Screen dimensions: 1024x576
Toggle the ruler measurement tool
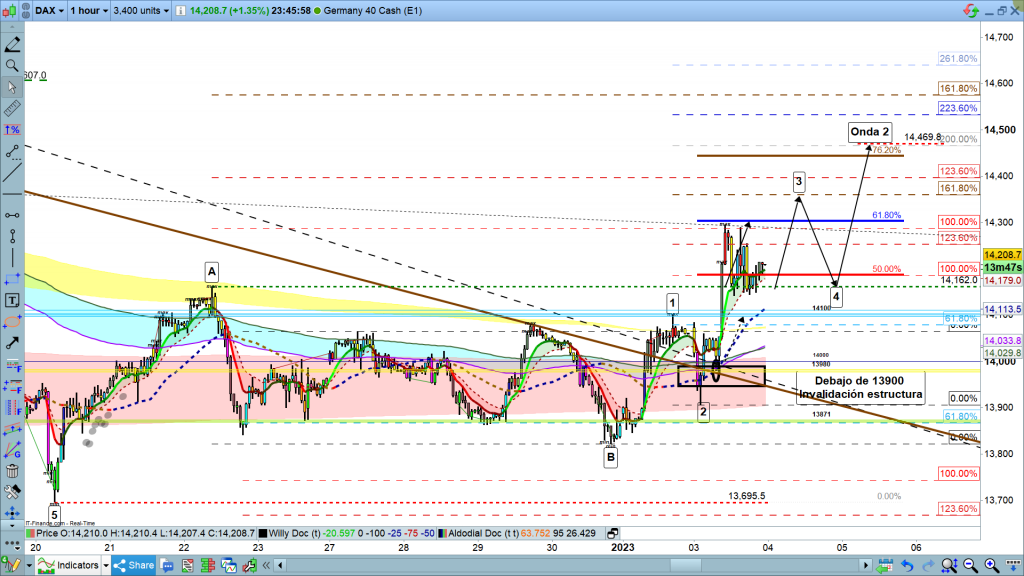[x=12, y=109]
